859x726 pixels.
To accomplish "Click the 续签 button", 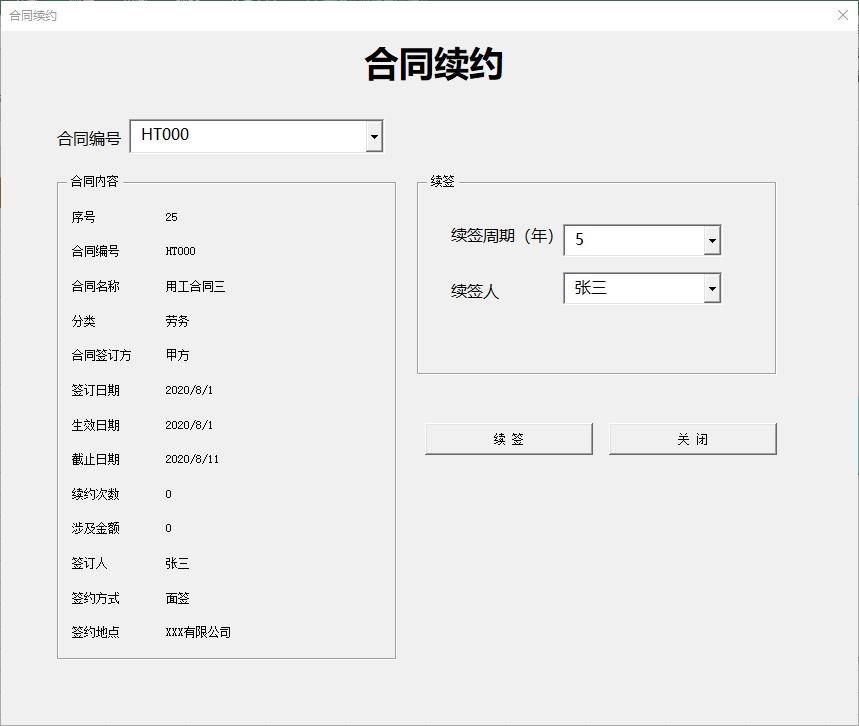I will [x=509, y=439].
